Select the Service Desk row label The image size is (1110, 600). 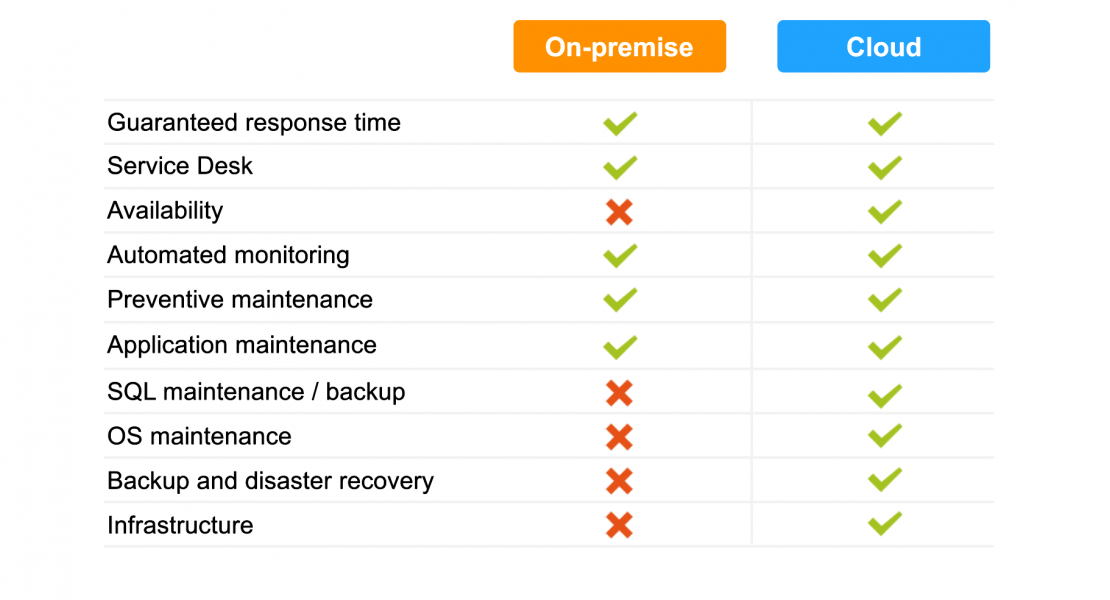click(x=180, y=166)
